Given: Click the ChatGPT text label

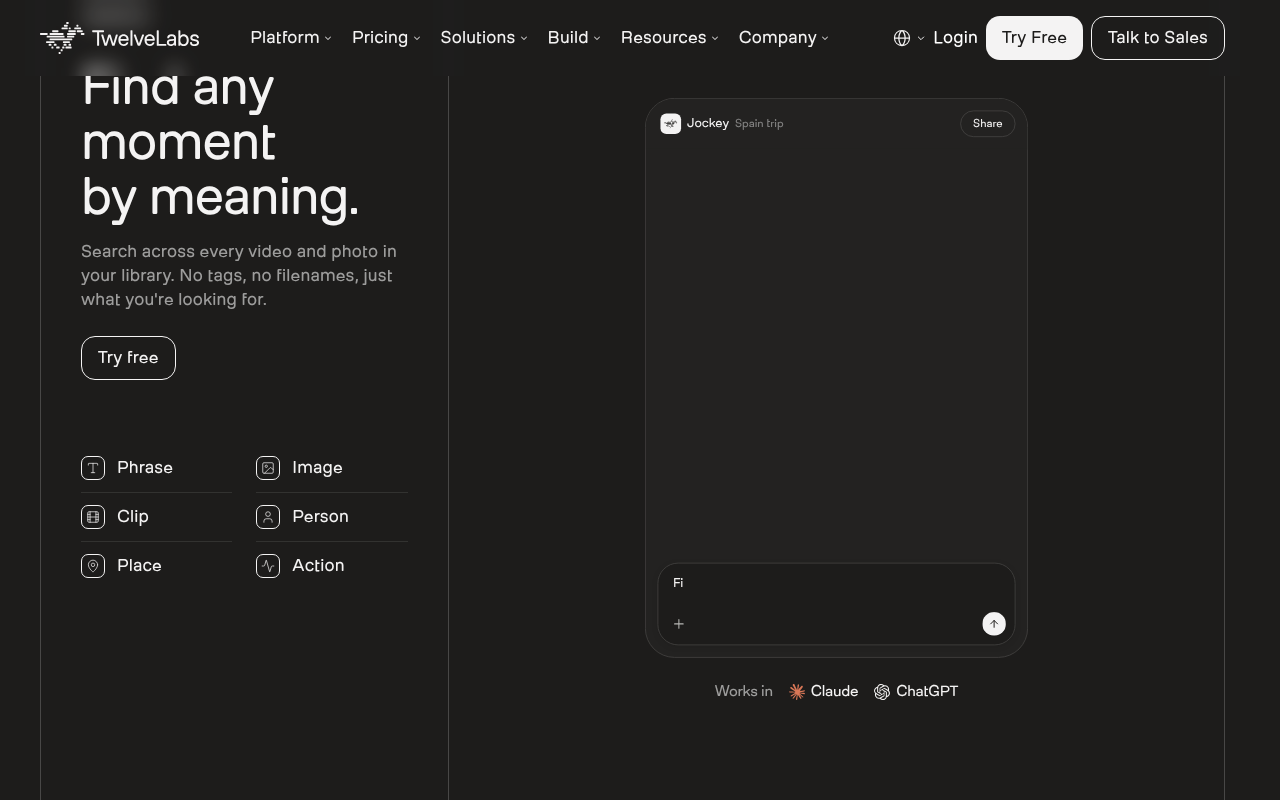Looking at the screenshot, I should tap(927, 692).
